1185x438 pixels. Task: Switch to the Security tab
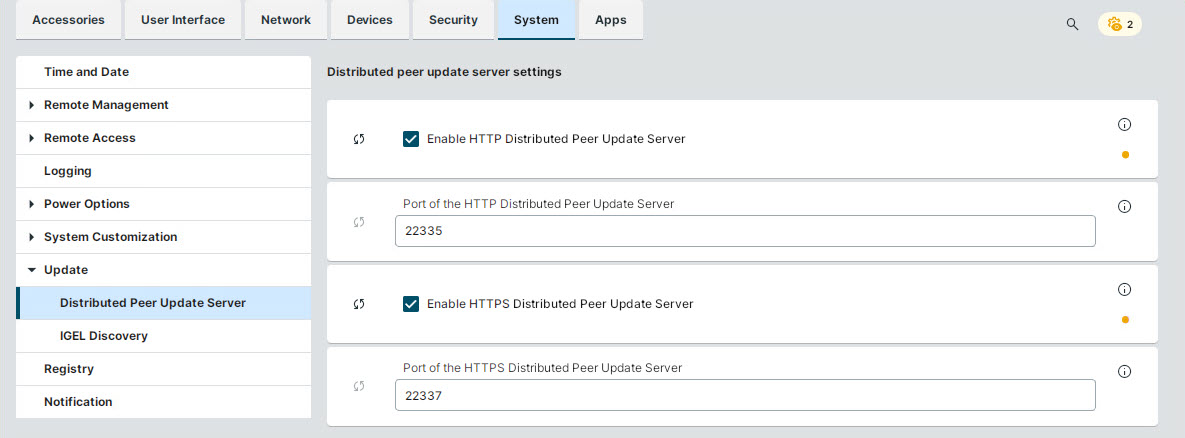click(453, 20)
